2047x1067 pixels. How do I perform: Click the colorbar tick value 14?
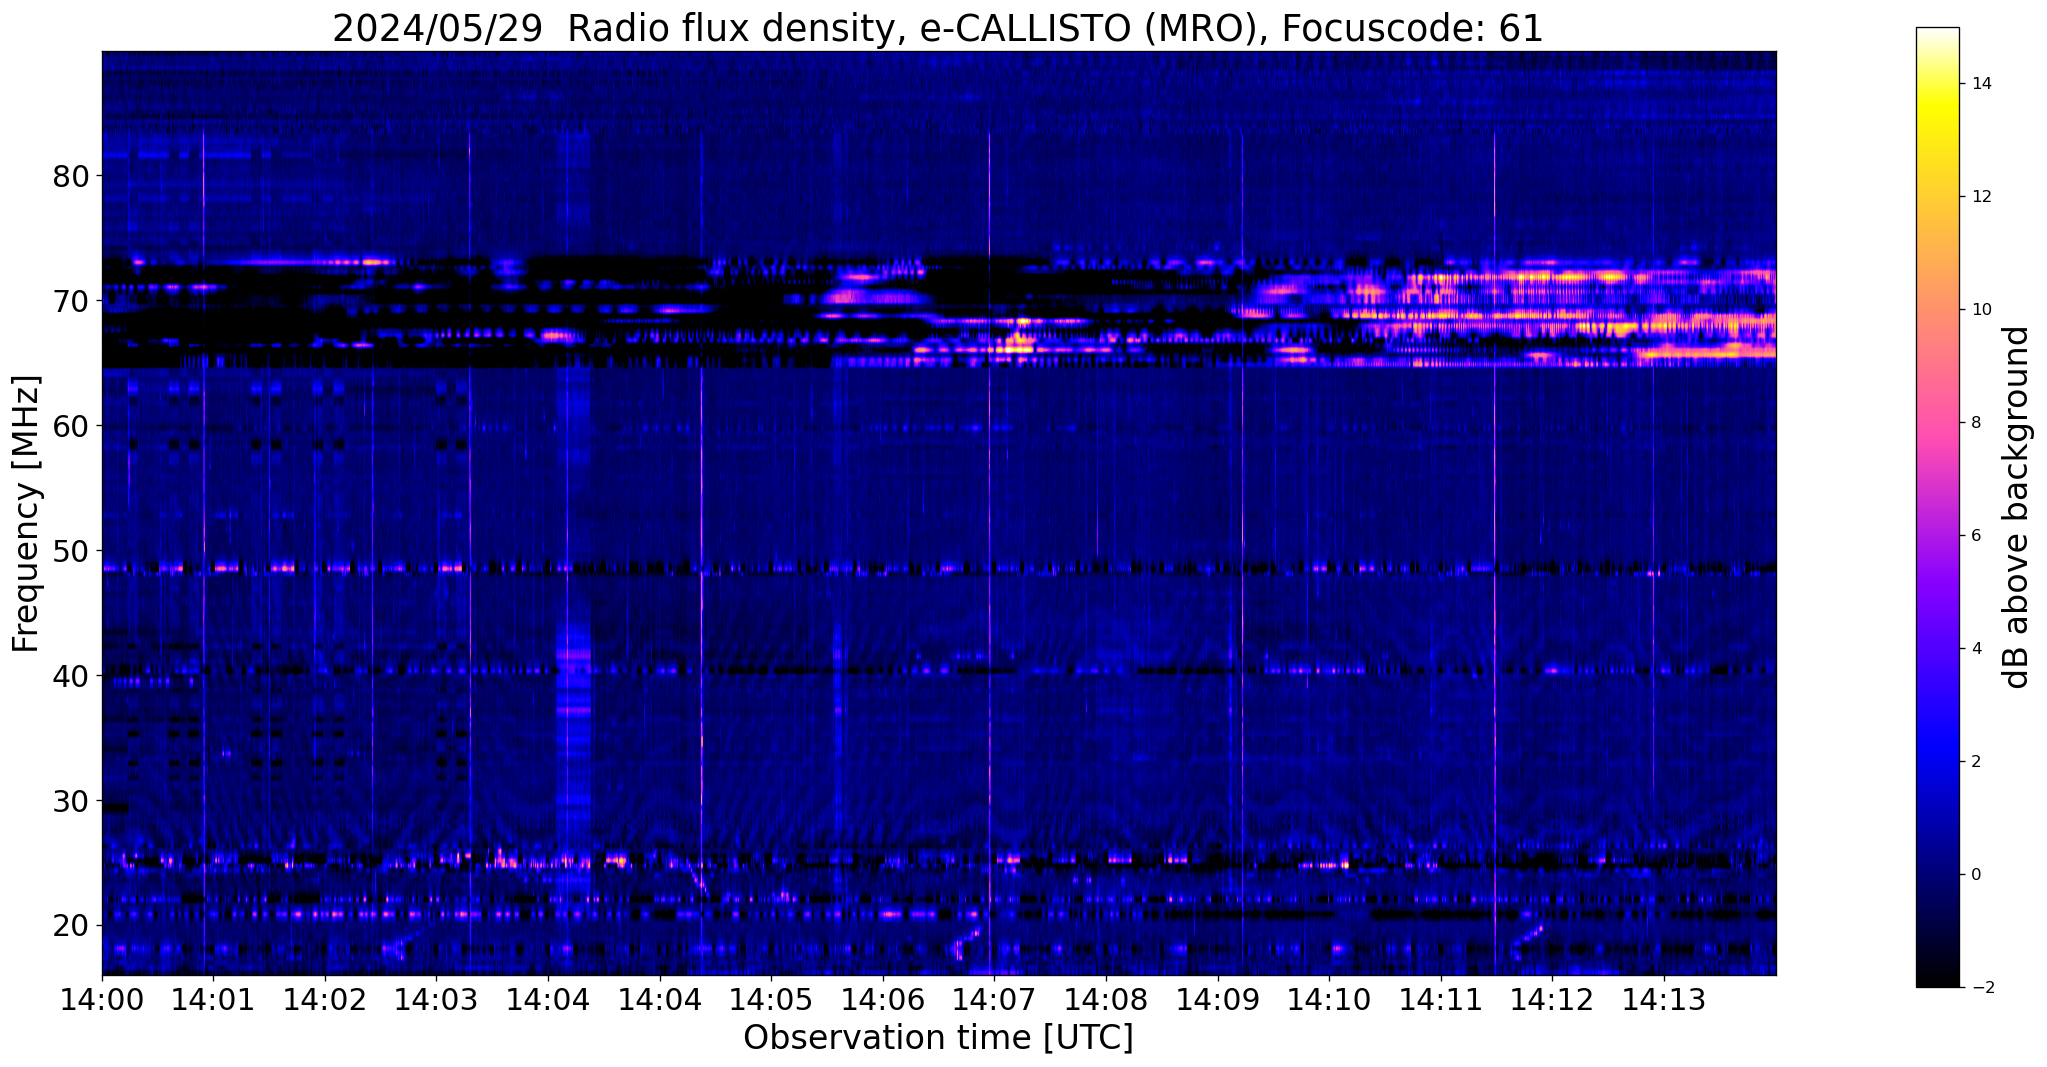pos(1980,84)
